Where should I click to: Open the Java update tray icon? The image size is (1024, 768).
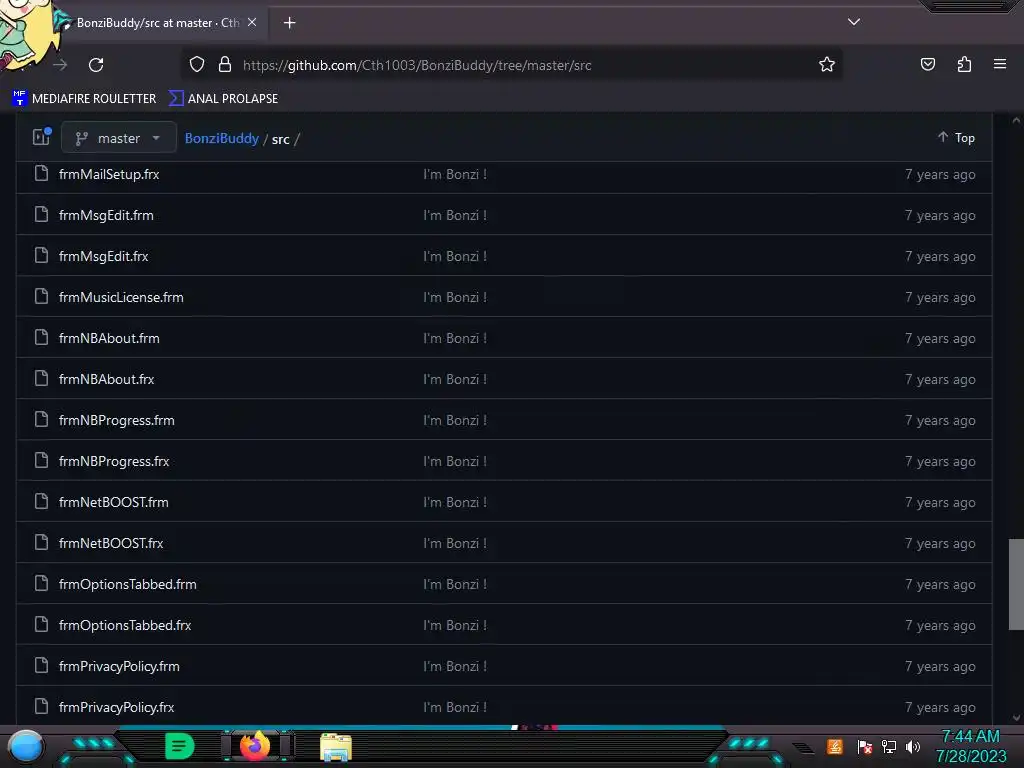pos(835,746)
